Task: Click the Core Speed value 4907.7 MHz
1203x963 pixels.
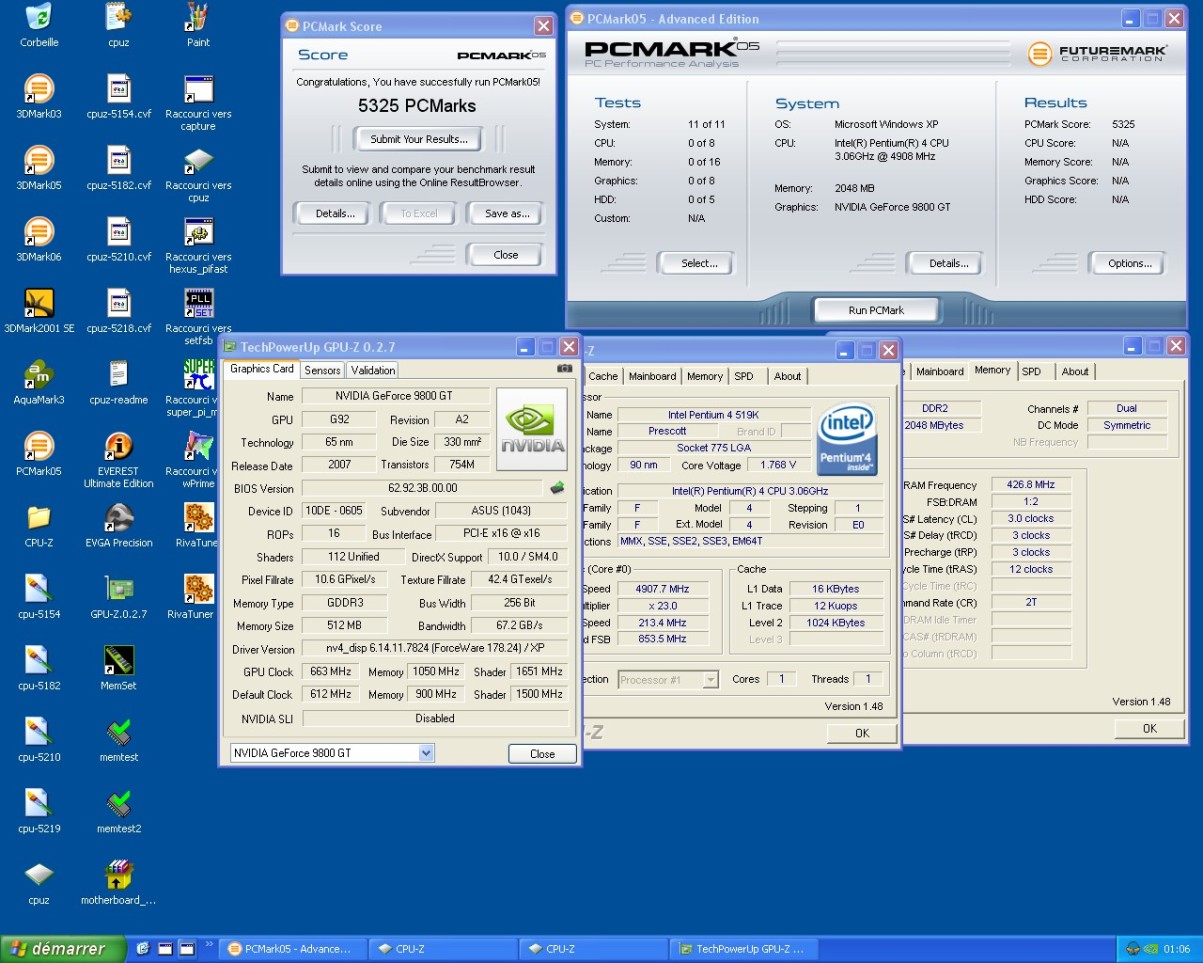Action: [662, 589]
